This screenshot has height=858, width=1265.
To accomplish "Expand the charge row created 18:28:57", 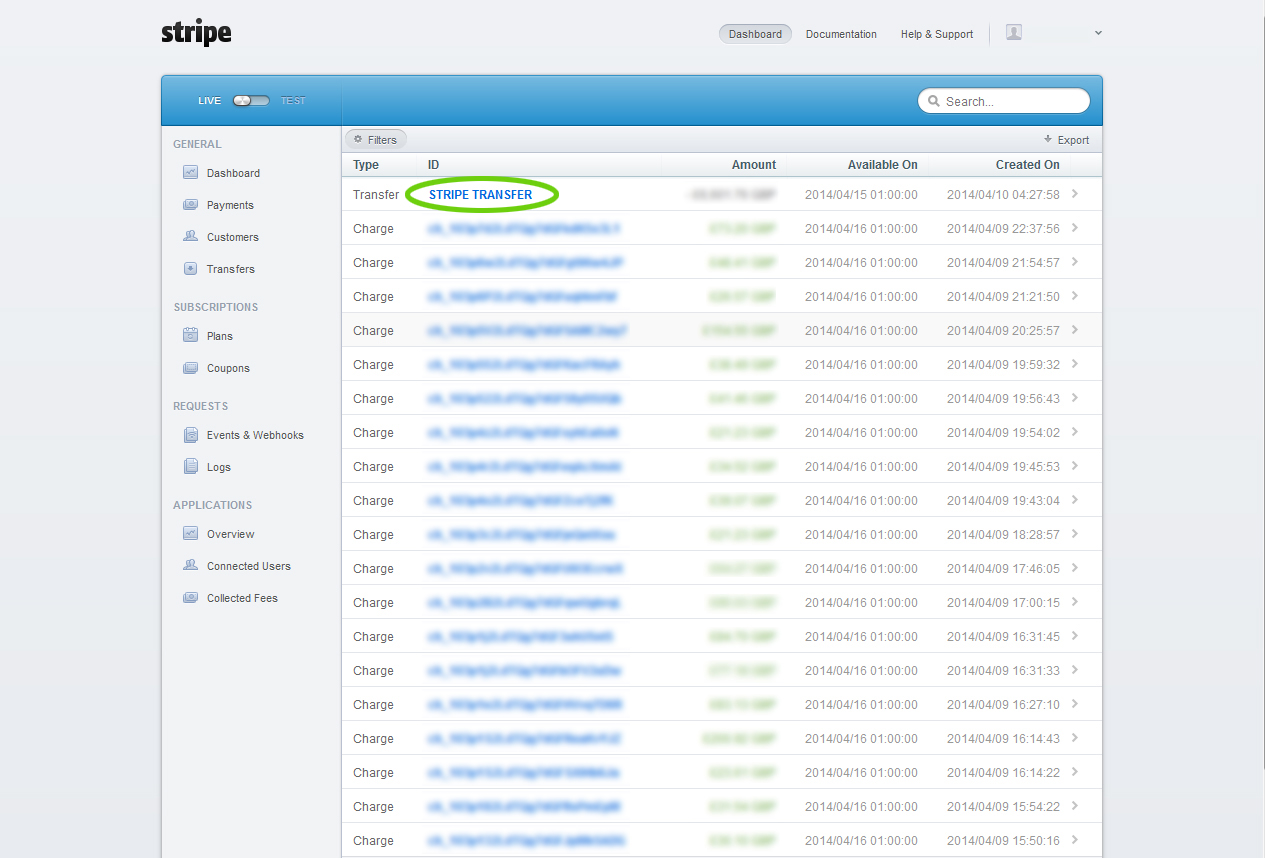I will (1075, 534).
